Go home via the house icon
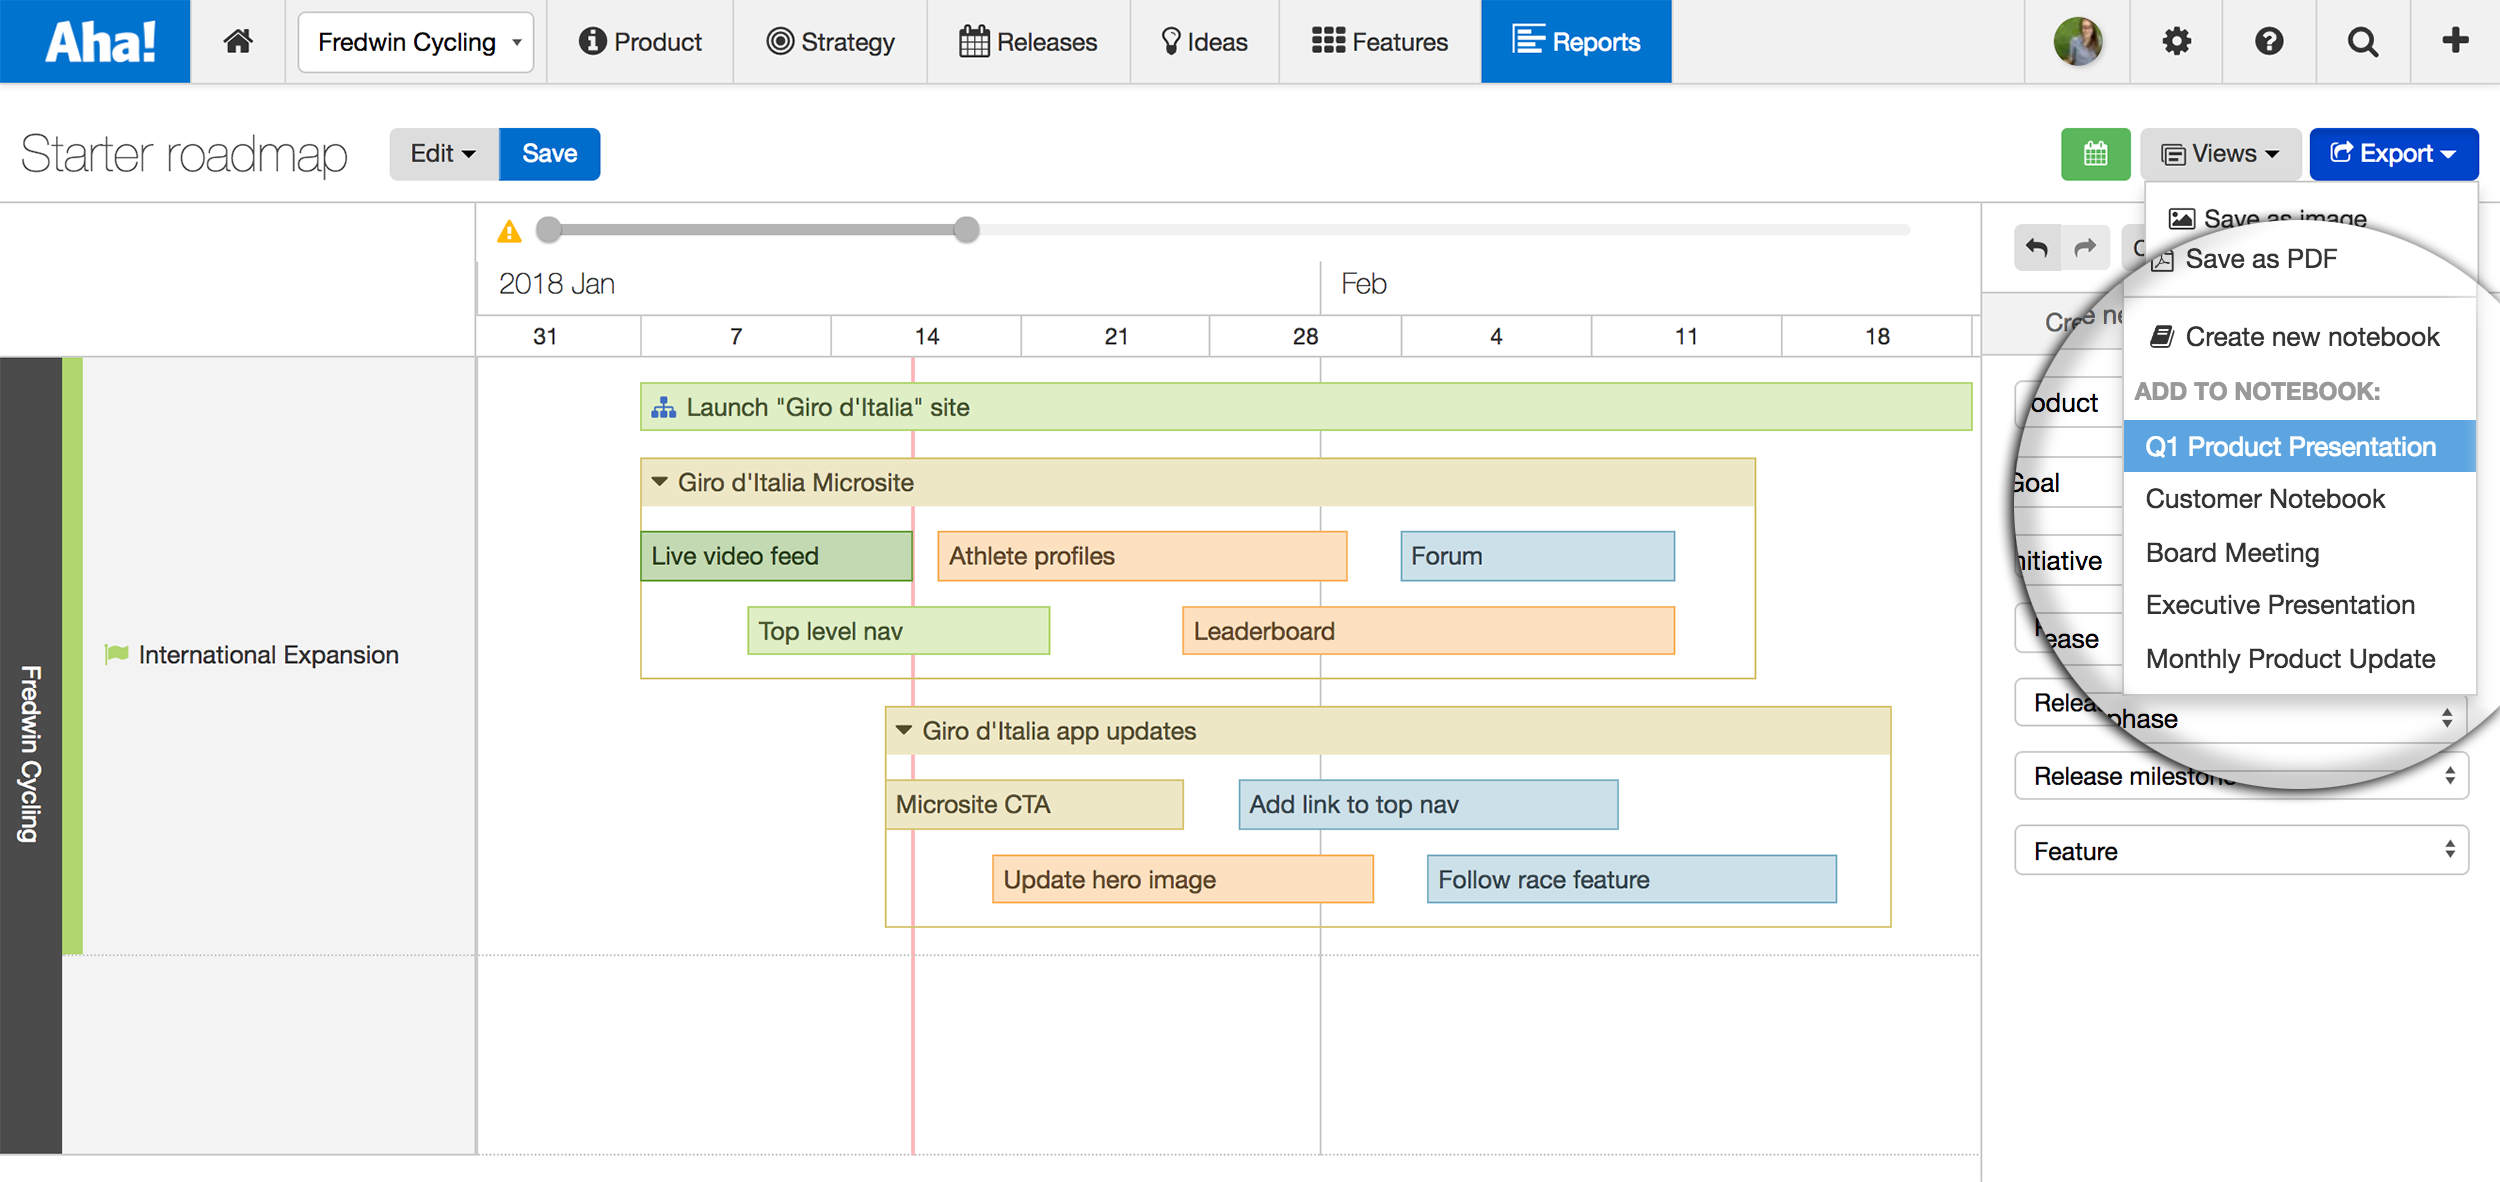Viewport: 2500px width, 1182px height. [x=236, y=41]
